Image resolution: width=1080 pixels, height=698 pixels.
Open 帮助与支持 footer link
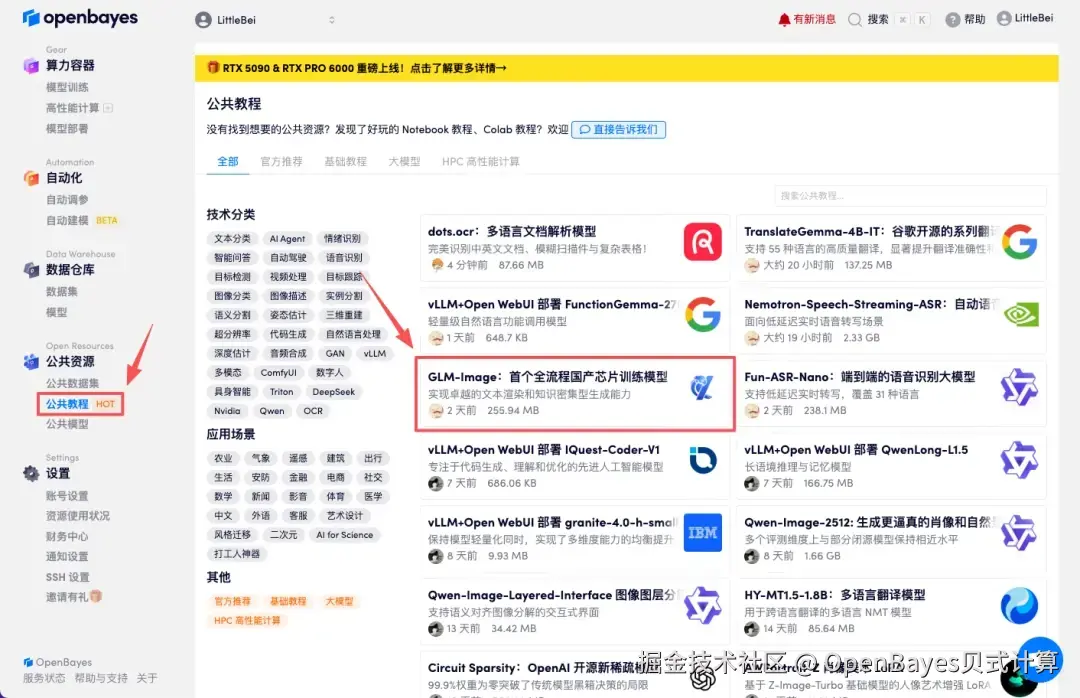tap(101, 678)
